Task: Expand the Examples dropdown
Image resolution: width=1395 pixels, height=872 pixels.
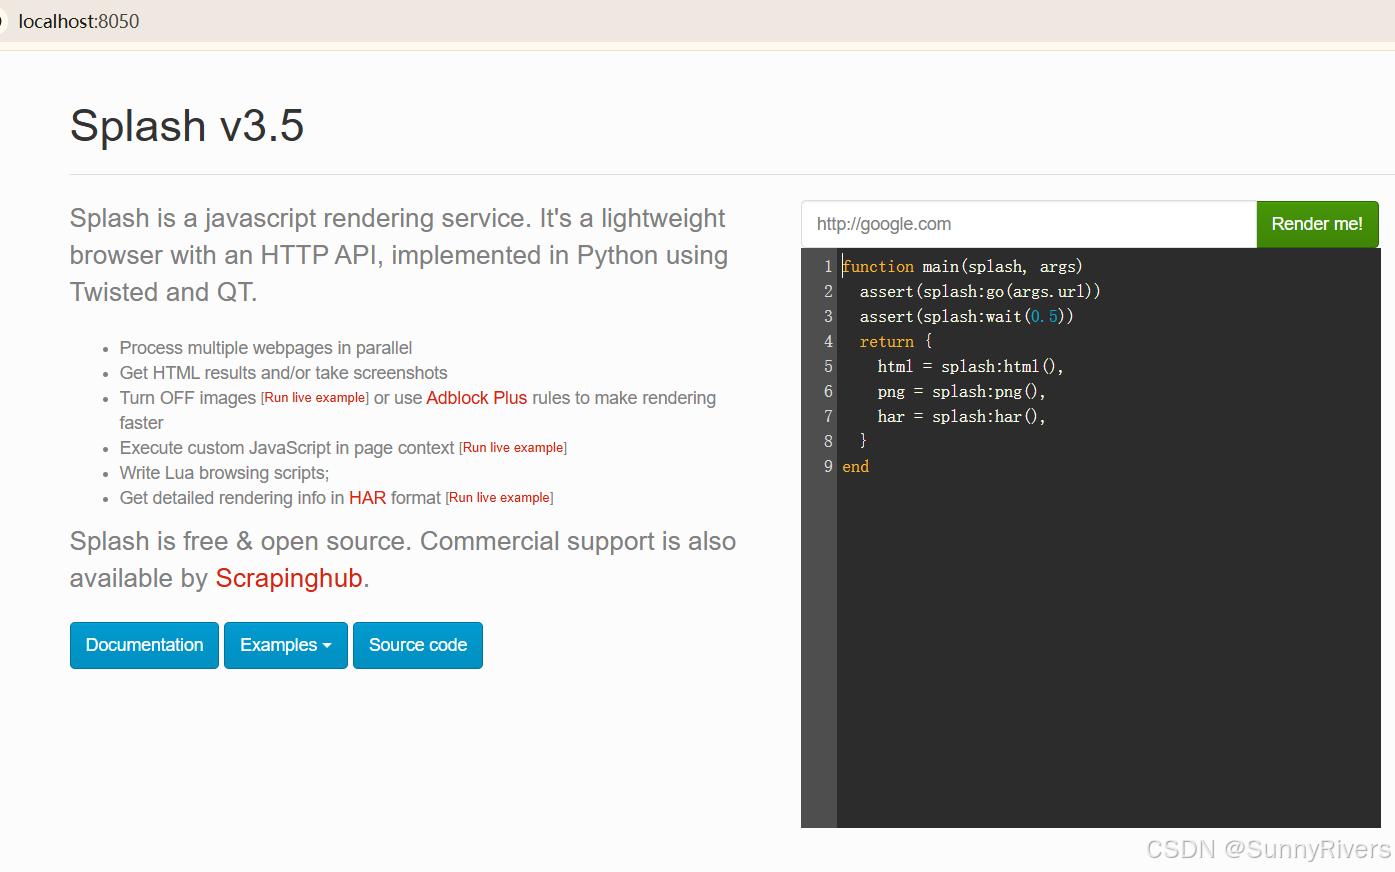Action: (x=286, y=645)
